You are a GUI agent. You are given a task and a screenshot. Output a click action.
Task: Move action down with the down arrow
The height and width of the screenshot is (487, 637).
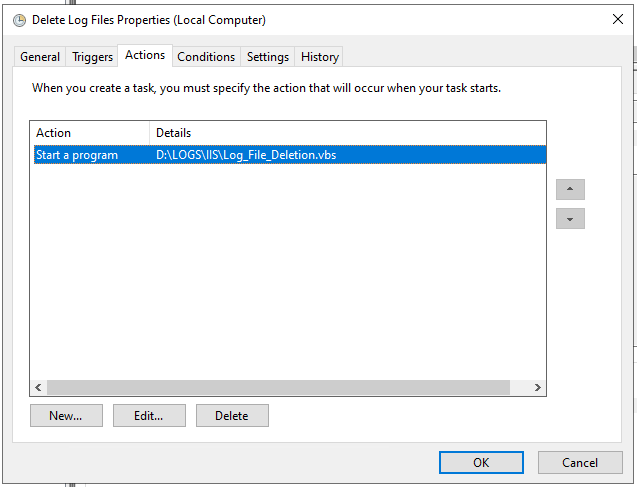pos(570,219)
